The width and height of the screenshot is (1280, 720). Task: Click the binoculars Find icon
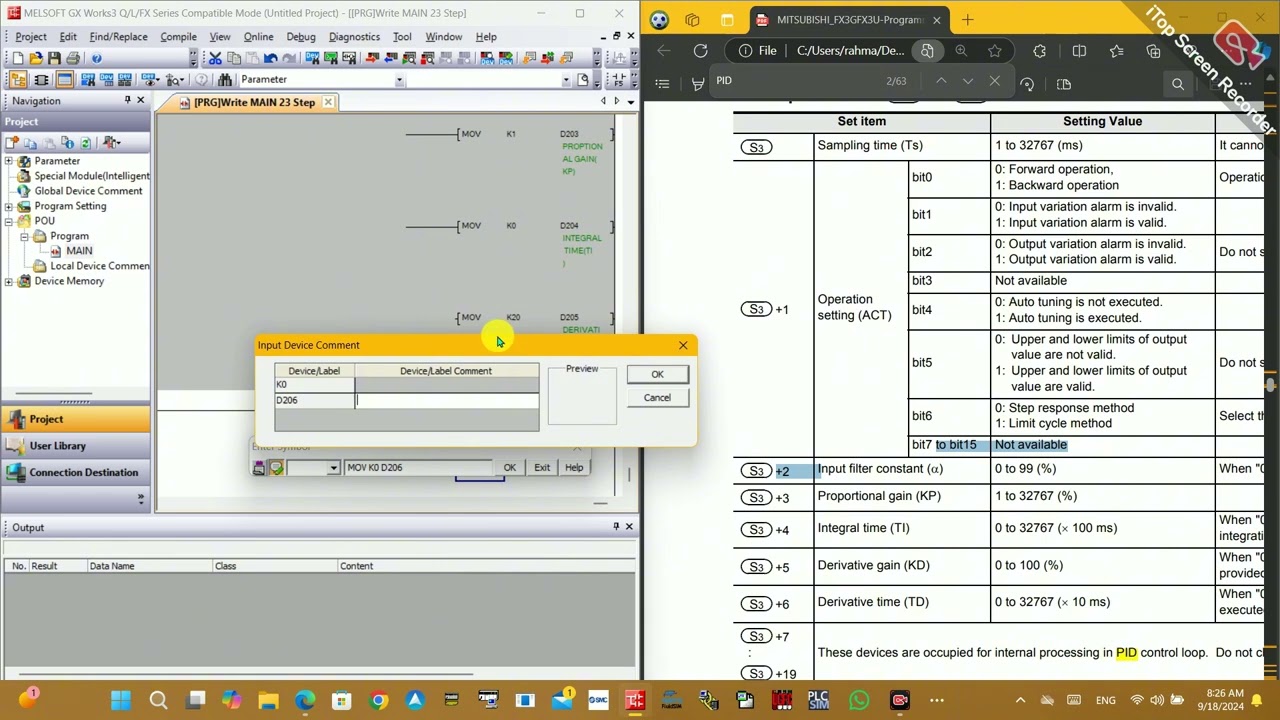pyautogui.click(x=225, y=80)
